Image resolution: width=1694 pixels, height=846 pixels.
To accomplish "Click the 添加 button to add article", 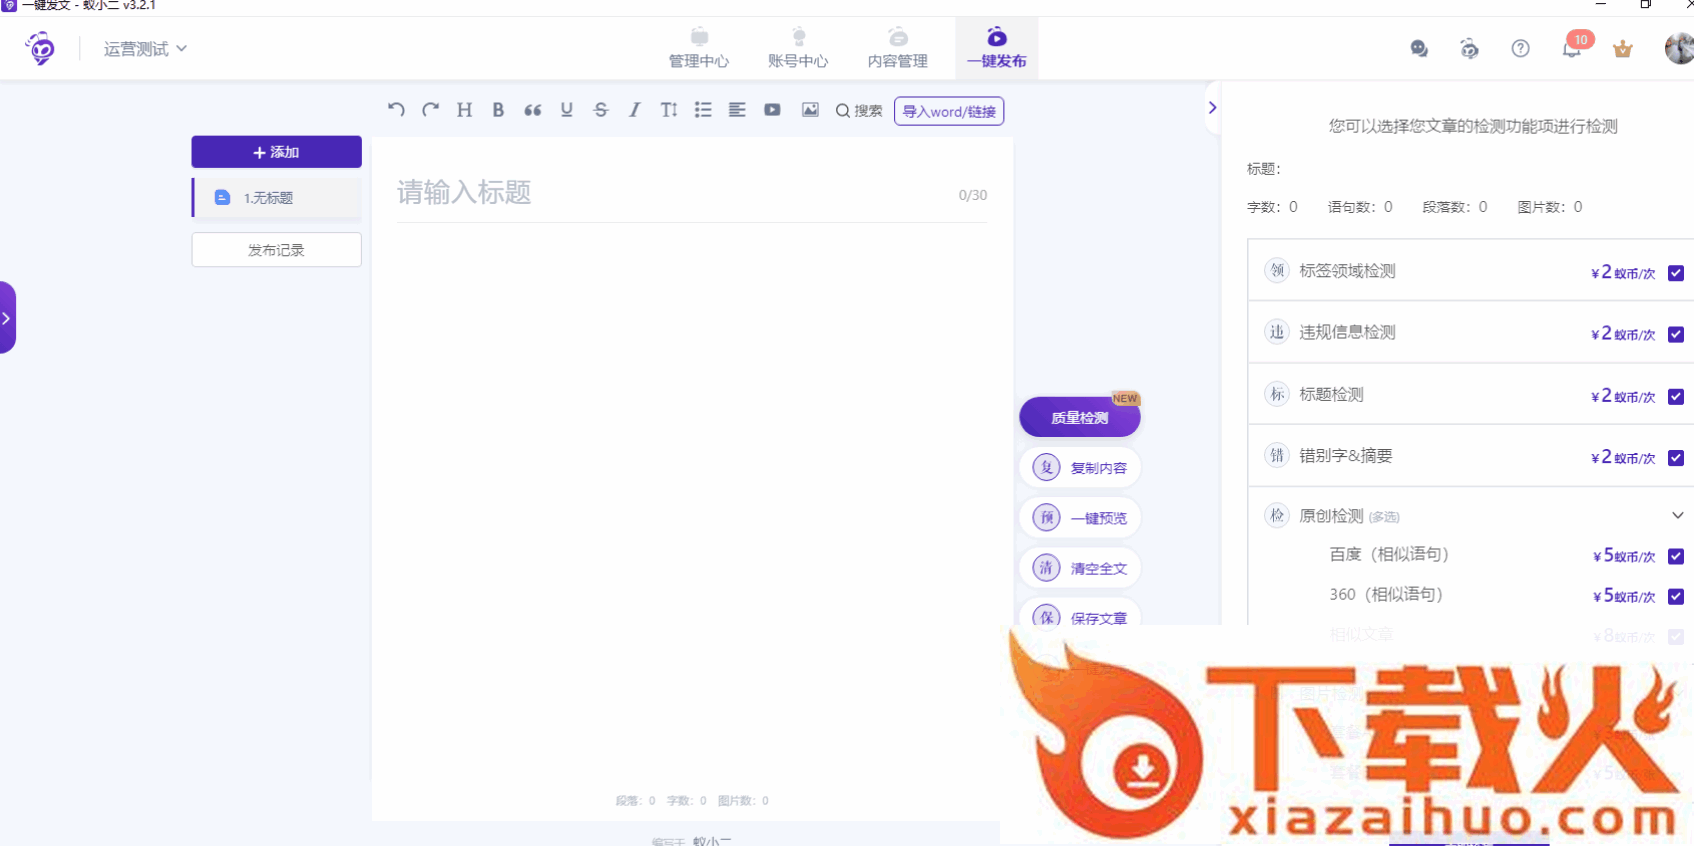I will tap(276, 152).
